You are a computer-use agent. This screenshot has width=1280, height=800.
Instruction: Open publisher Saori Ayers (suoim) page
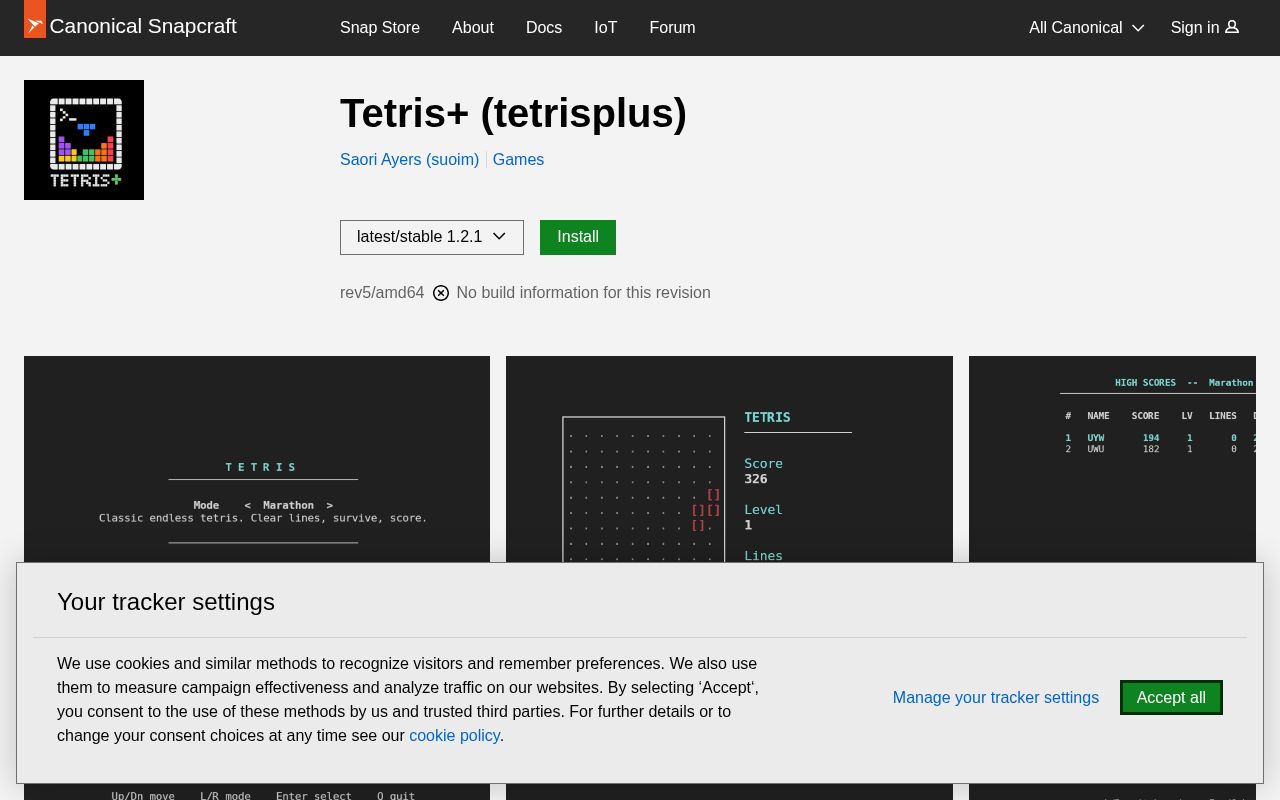point(409,159)
